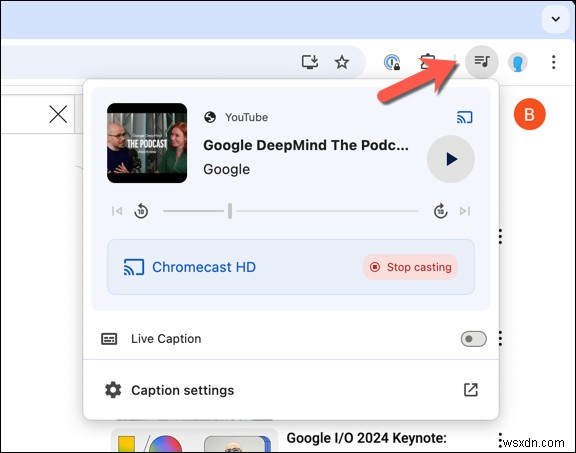Open the password manager extension icon

point(392,62)
